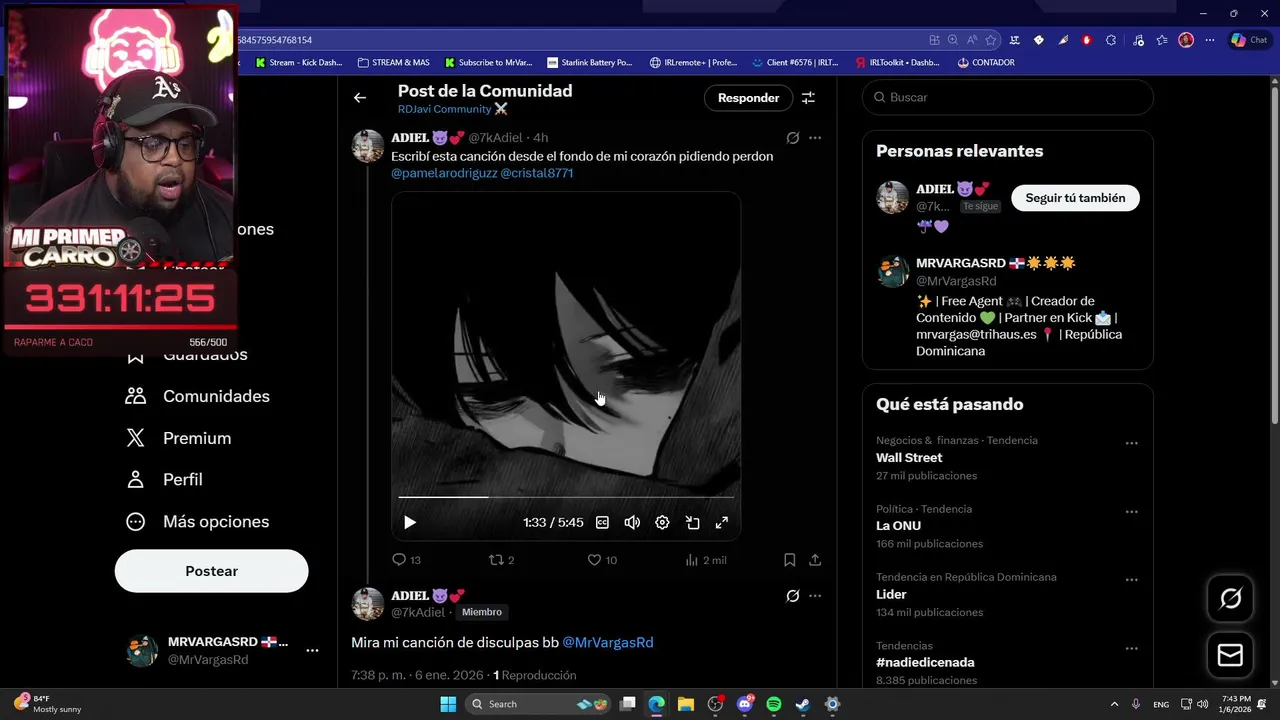
Task: Show hidden icons chevron in system tray
Action: [1114, 704]
